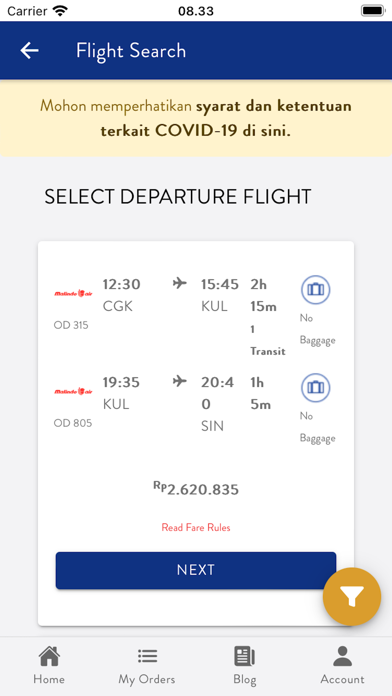Tap Malindo Air logo above OD 805
392x696 pixels.
coord(73,391)
